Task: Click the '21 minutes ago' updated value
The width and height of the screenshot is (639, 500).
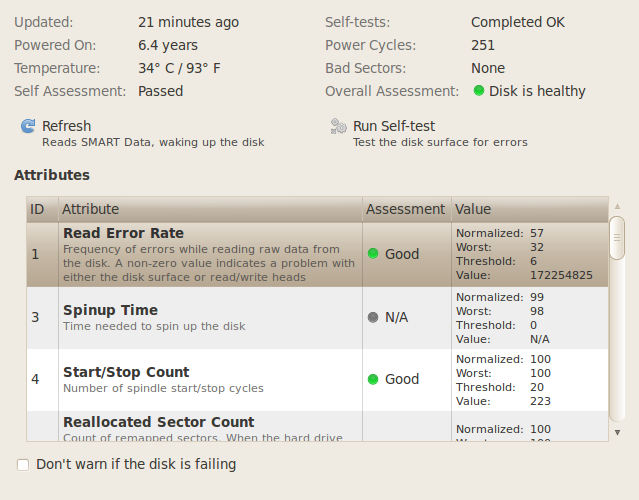Action: click(188, 22)
